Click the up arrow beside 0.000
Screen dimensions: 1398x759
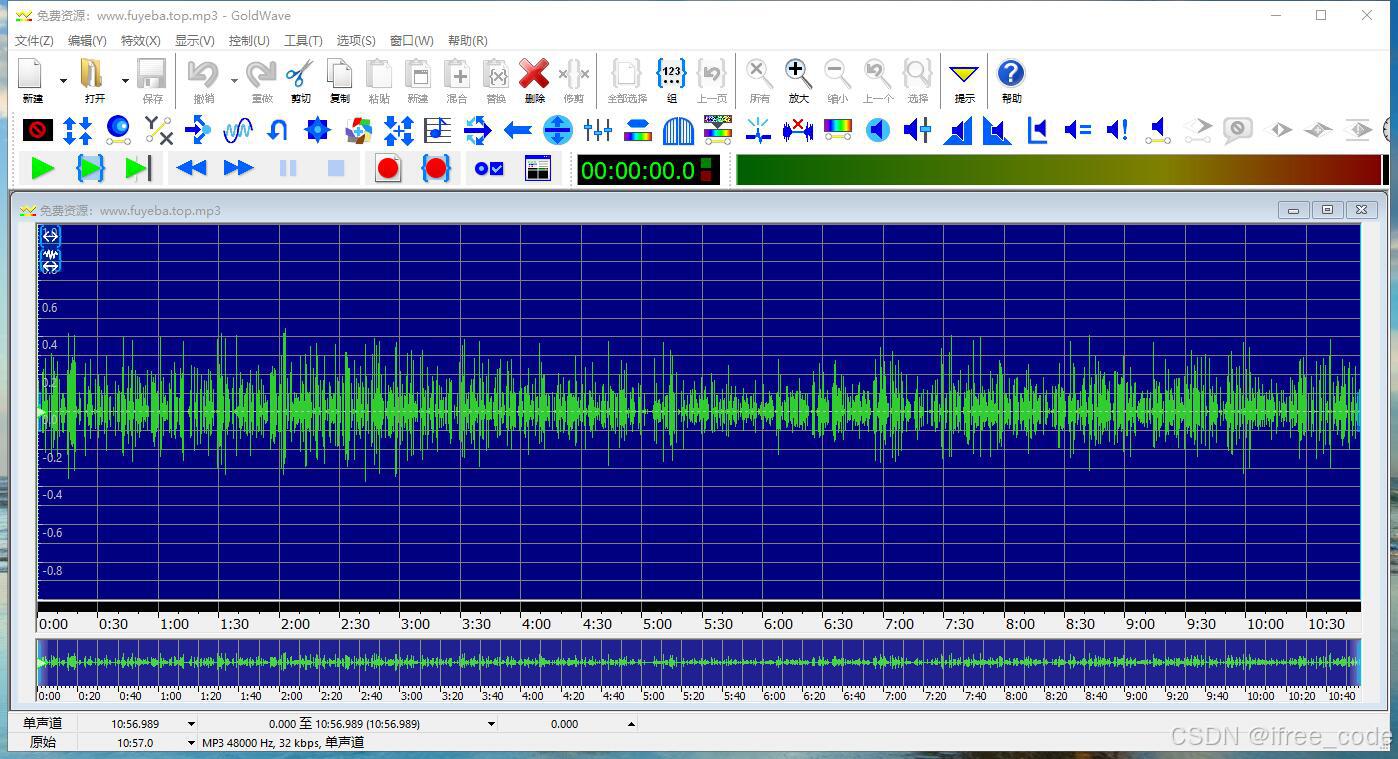[x=631, y=724]
